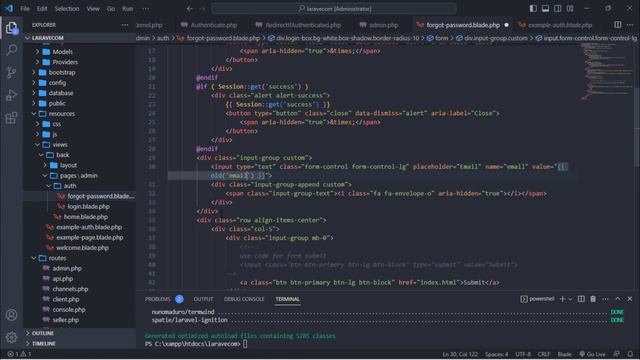Toggle the primary side bar layout icon
640x360 pixels.
point(533,9)
